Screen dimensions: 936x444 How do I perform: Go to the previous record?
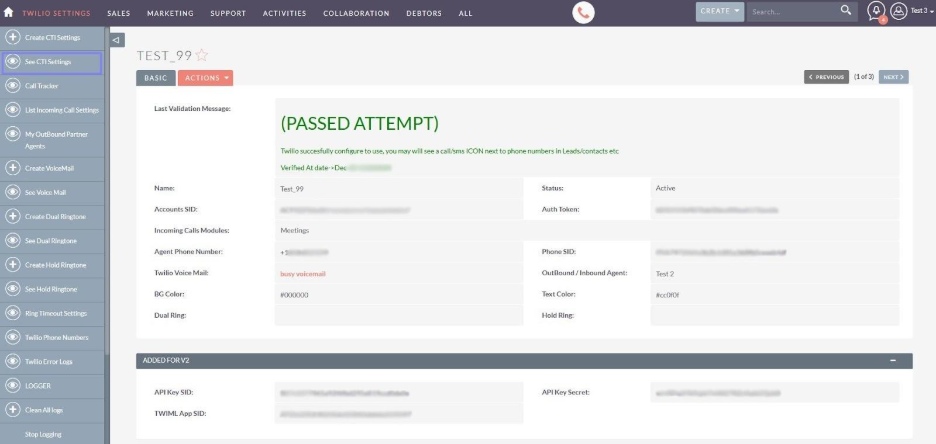[826, 77]
